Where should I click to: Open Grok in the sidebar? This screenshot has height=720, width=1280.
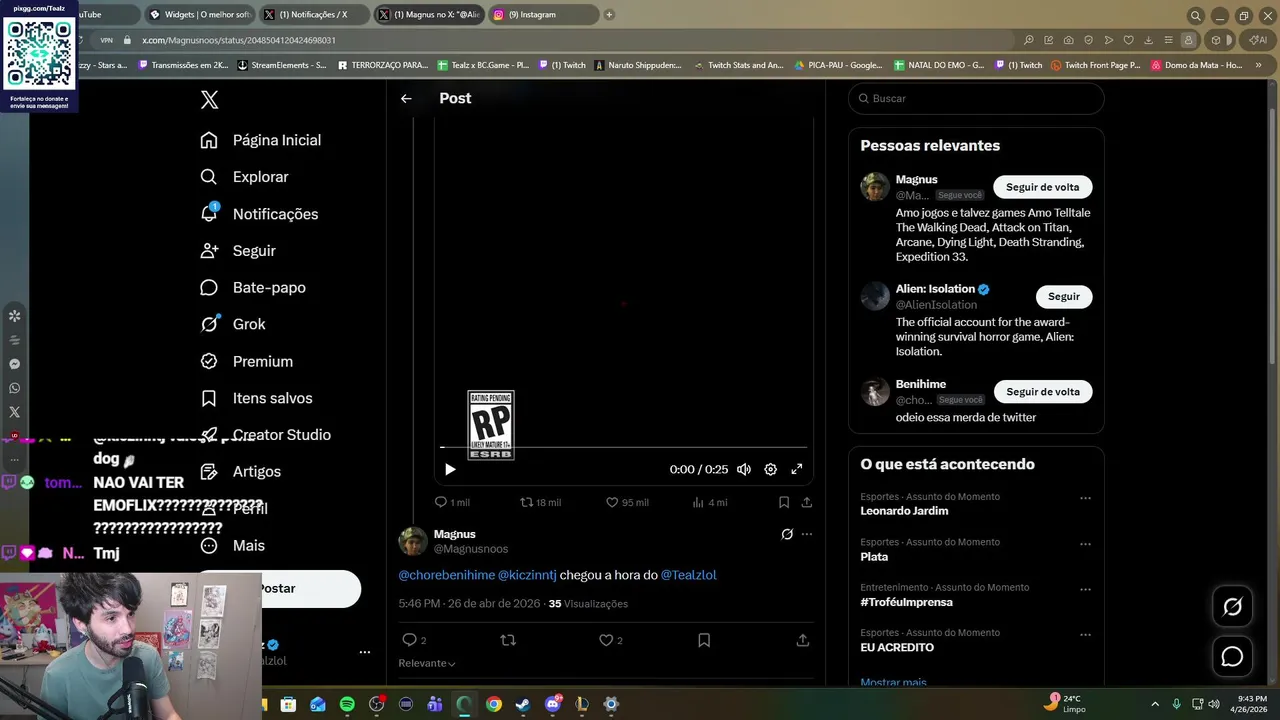233,324
